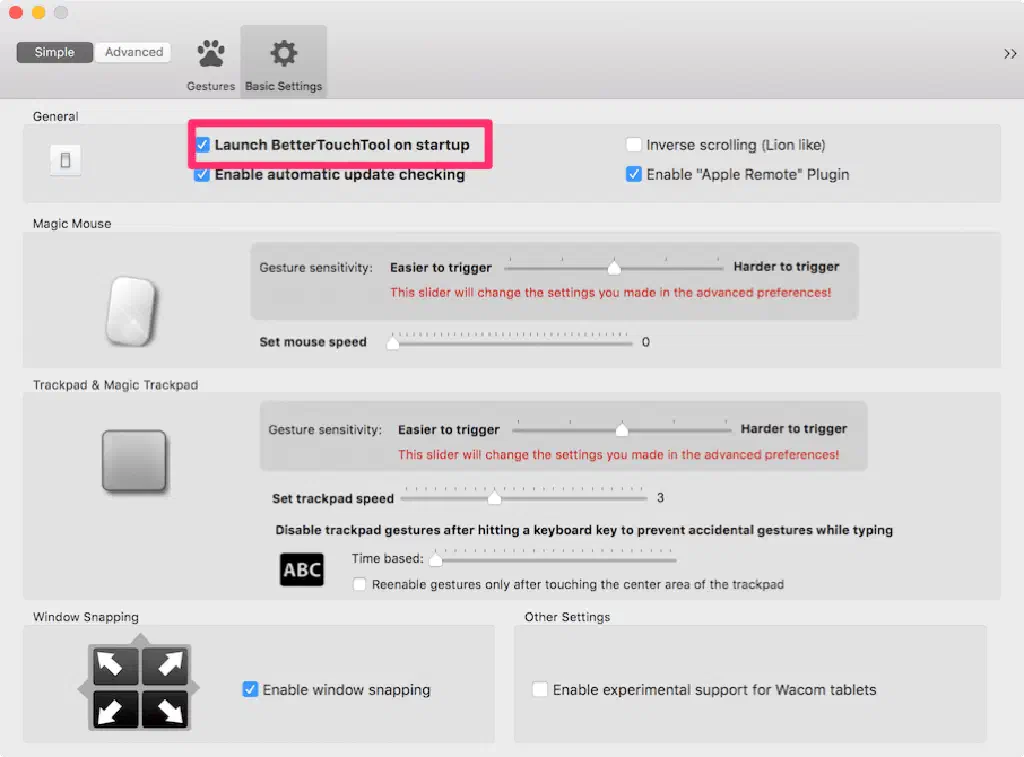Select the Basic Settings gear icon
Image resolution: width=1024 pixels, height=757 pixels.
click(284, 56)
